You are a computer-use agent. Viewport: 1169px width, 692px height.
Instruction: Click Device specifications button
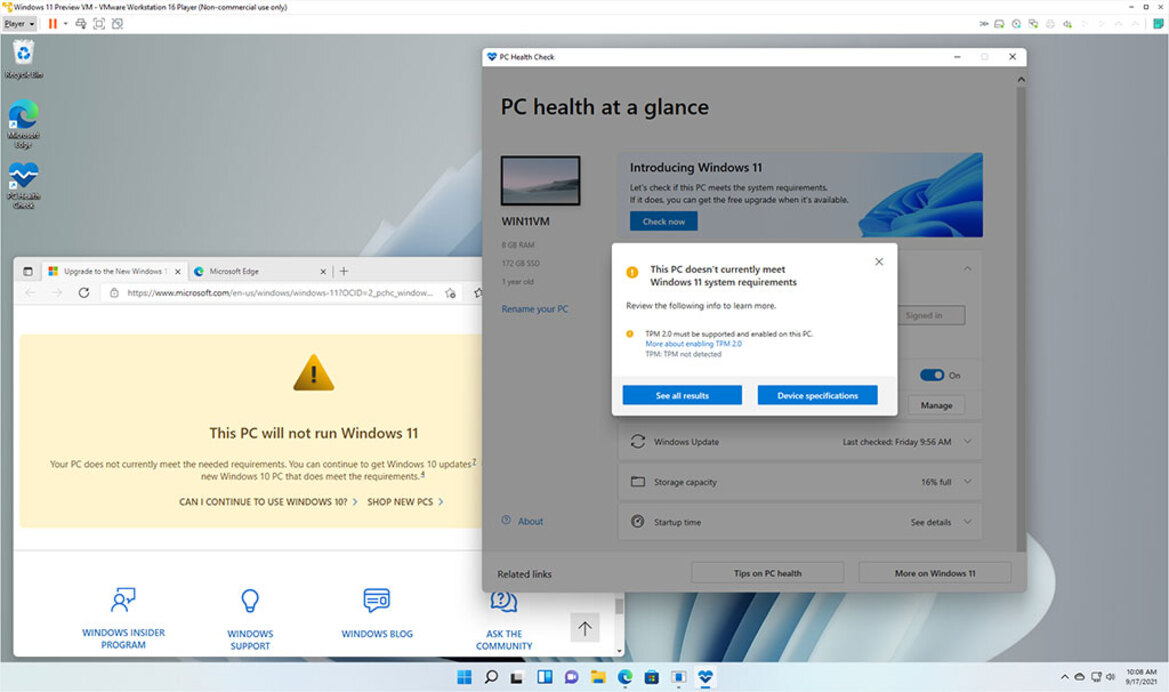tap(817, 395)
